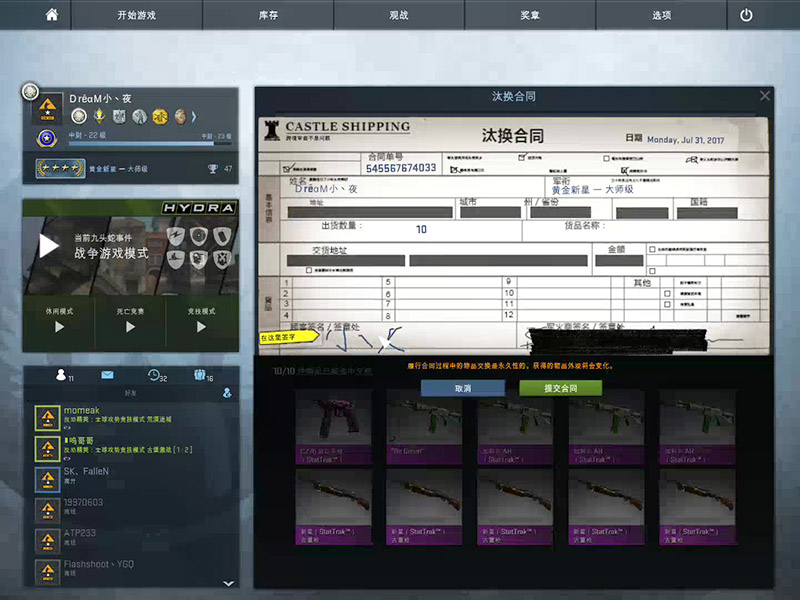Click the 出货数量 value 10

pos(421,230)
